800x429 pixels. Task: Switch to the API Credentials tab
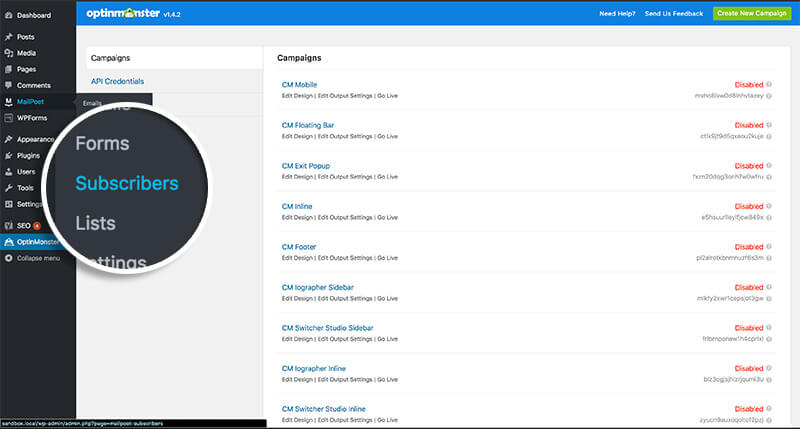point(117,81)
